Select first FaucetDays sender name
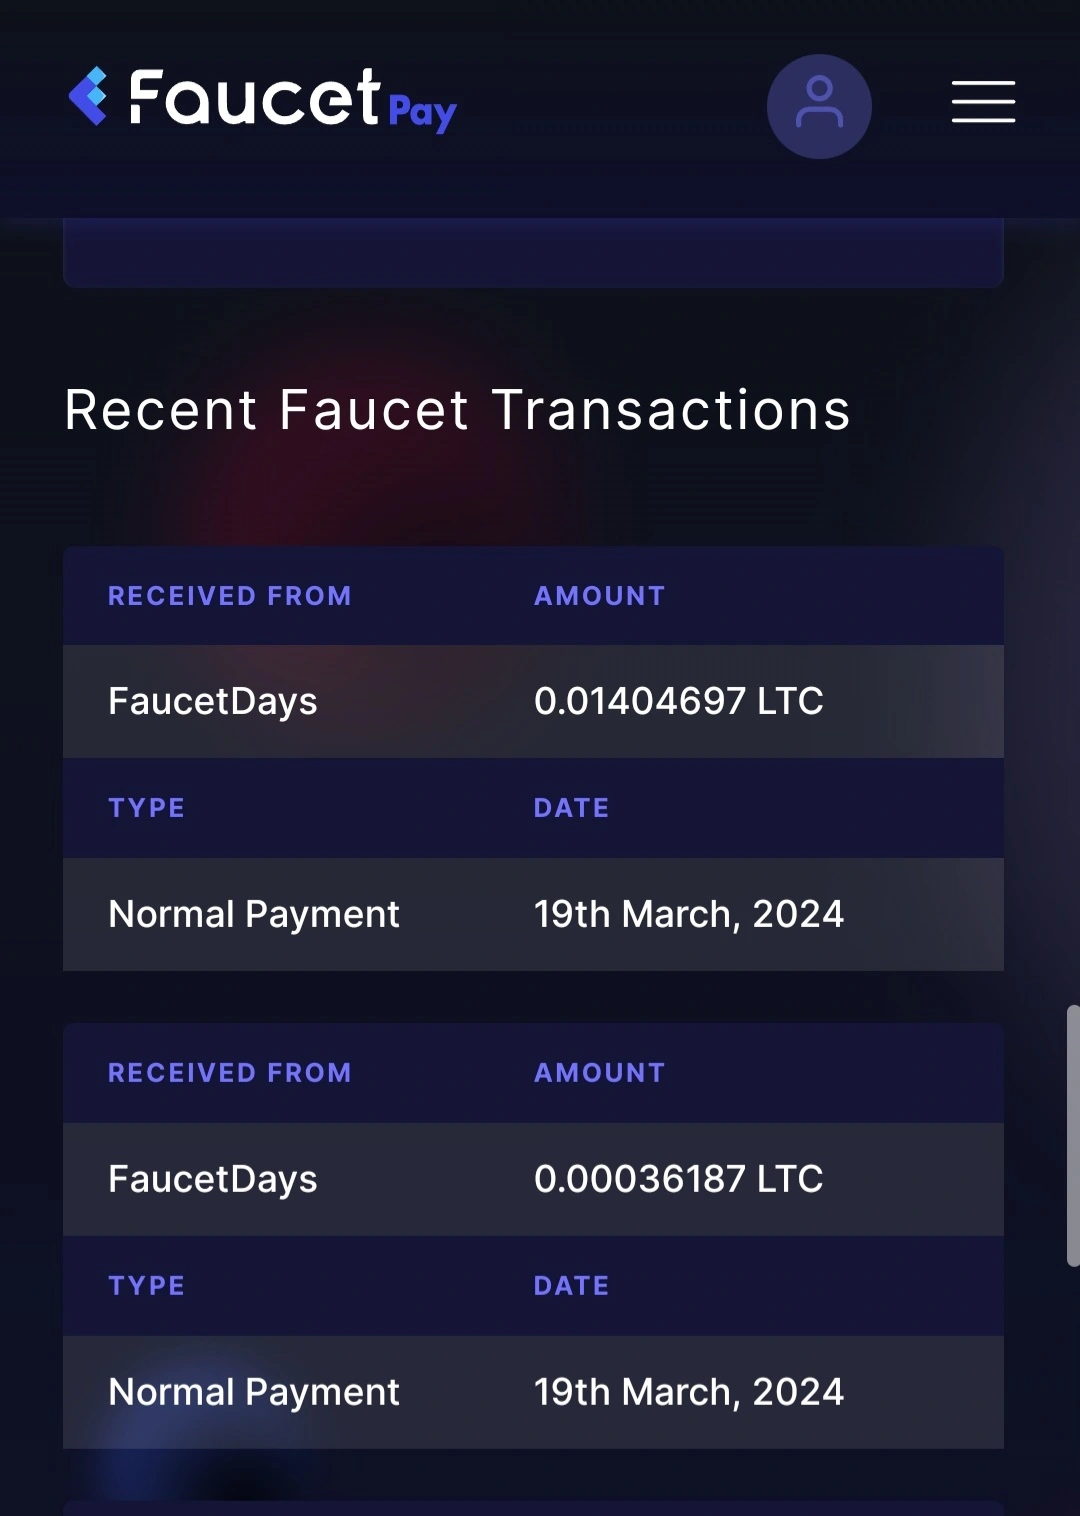Screen dimensions: 1080x1516 (x=212, y=702)
